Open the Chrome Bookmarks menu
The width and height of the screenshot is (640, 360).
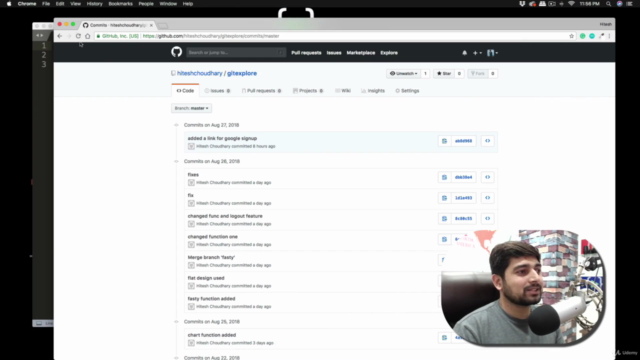click(x=120, y=4)
